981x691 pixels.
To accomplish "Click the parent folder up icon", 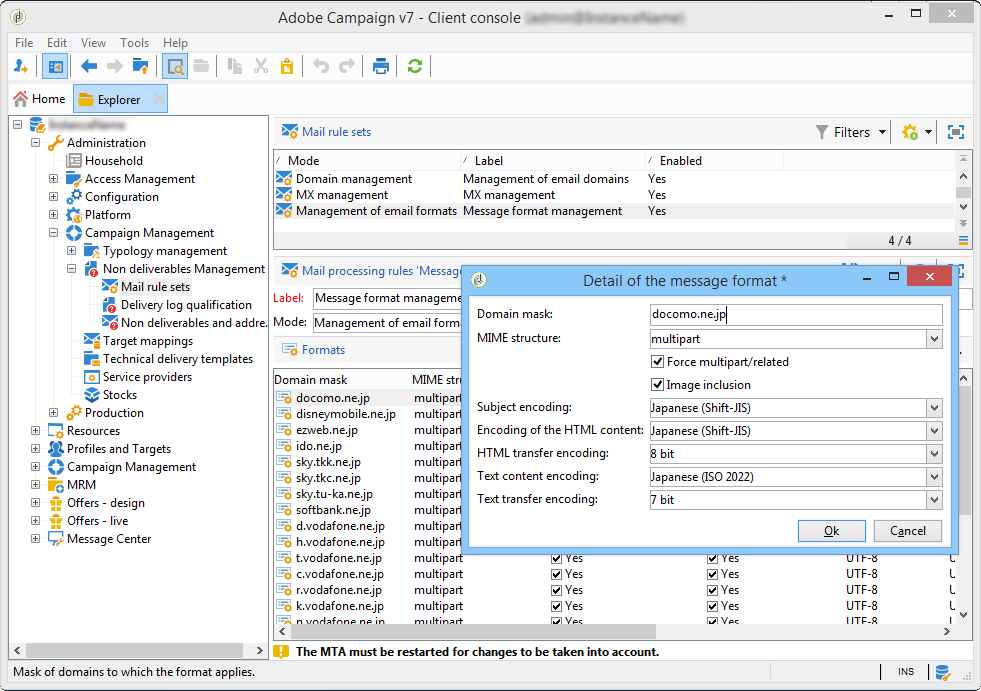I will (x=140, y=66).
